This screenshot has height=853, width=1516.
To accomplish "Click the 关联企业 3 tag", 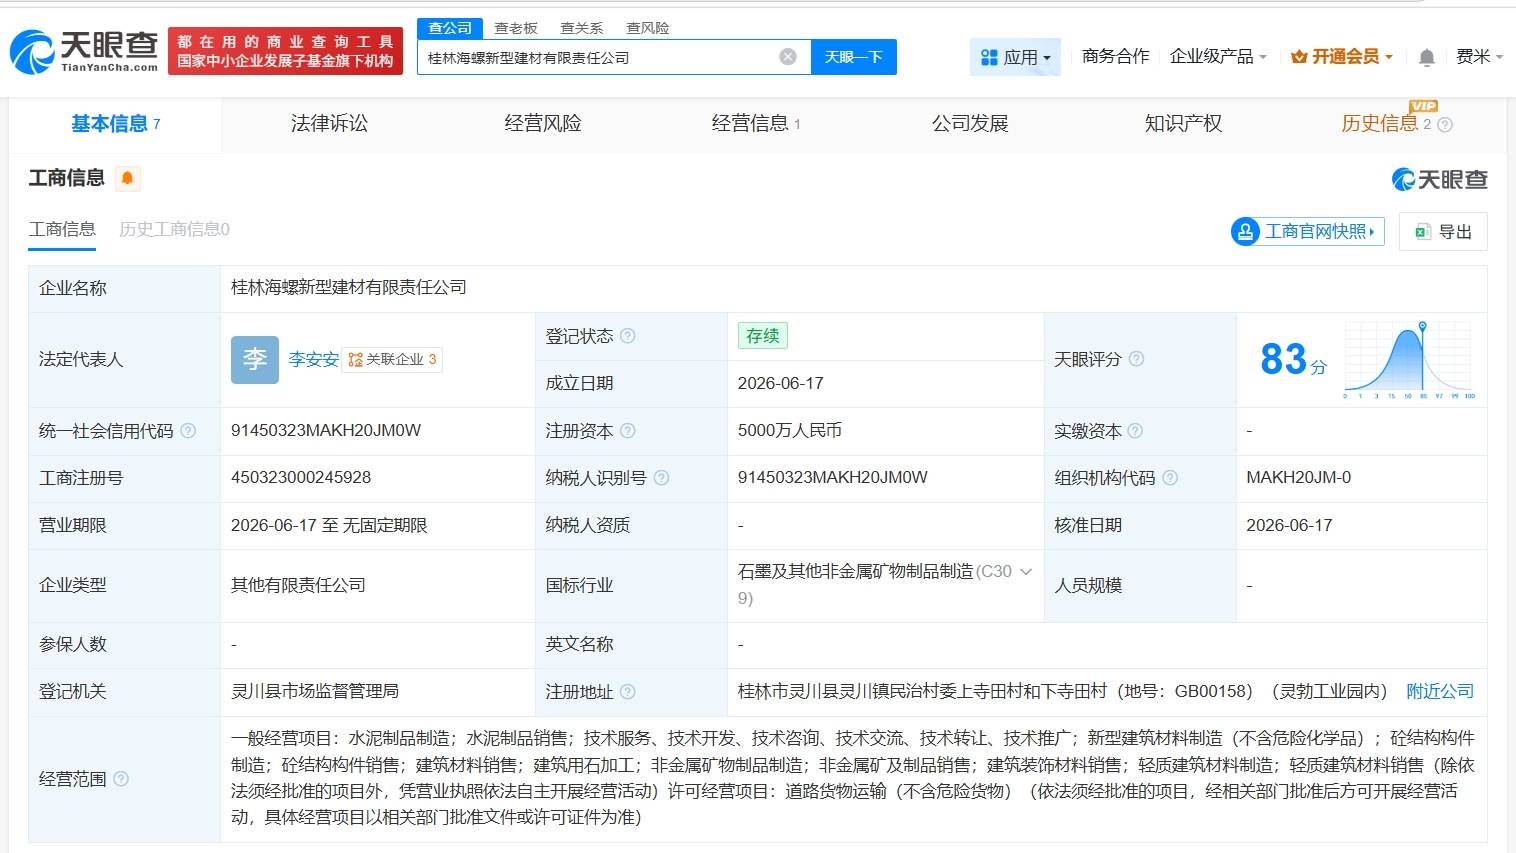I will tap(392, 359).
